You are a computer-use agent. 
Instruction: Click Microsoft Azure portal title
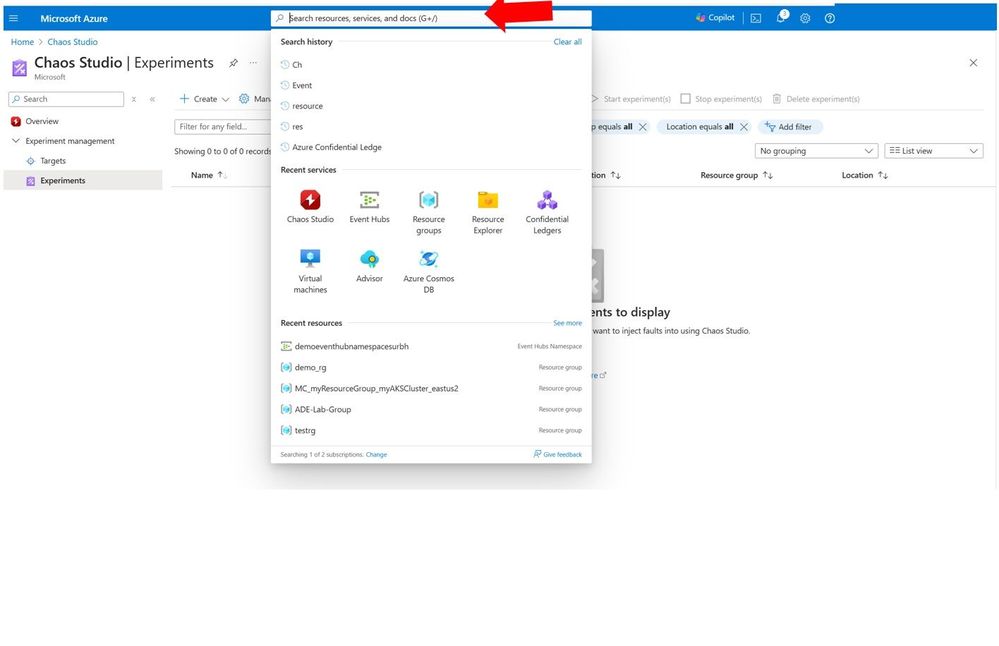pyautogui.click(x=74, y=18)
